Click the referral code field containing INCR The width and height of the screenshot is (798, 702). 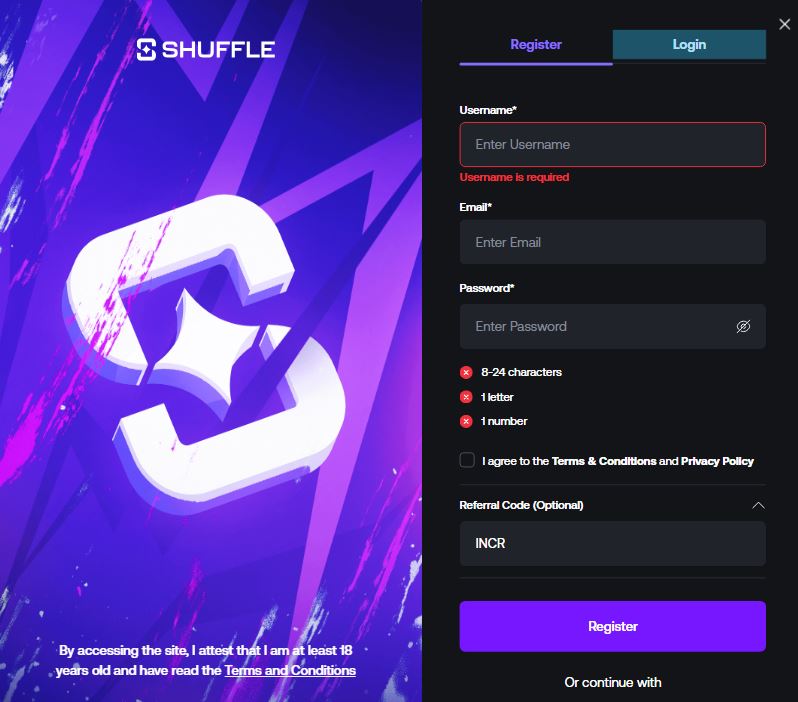tap(612, 543)
